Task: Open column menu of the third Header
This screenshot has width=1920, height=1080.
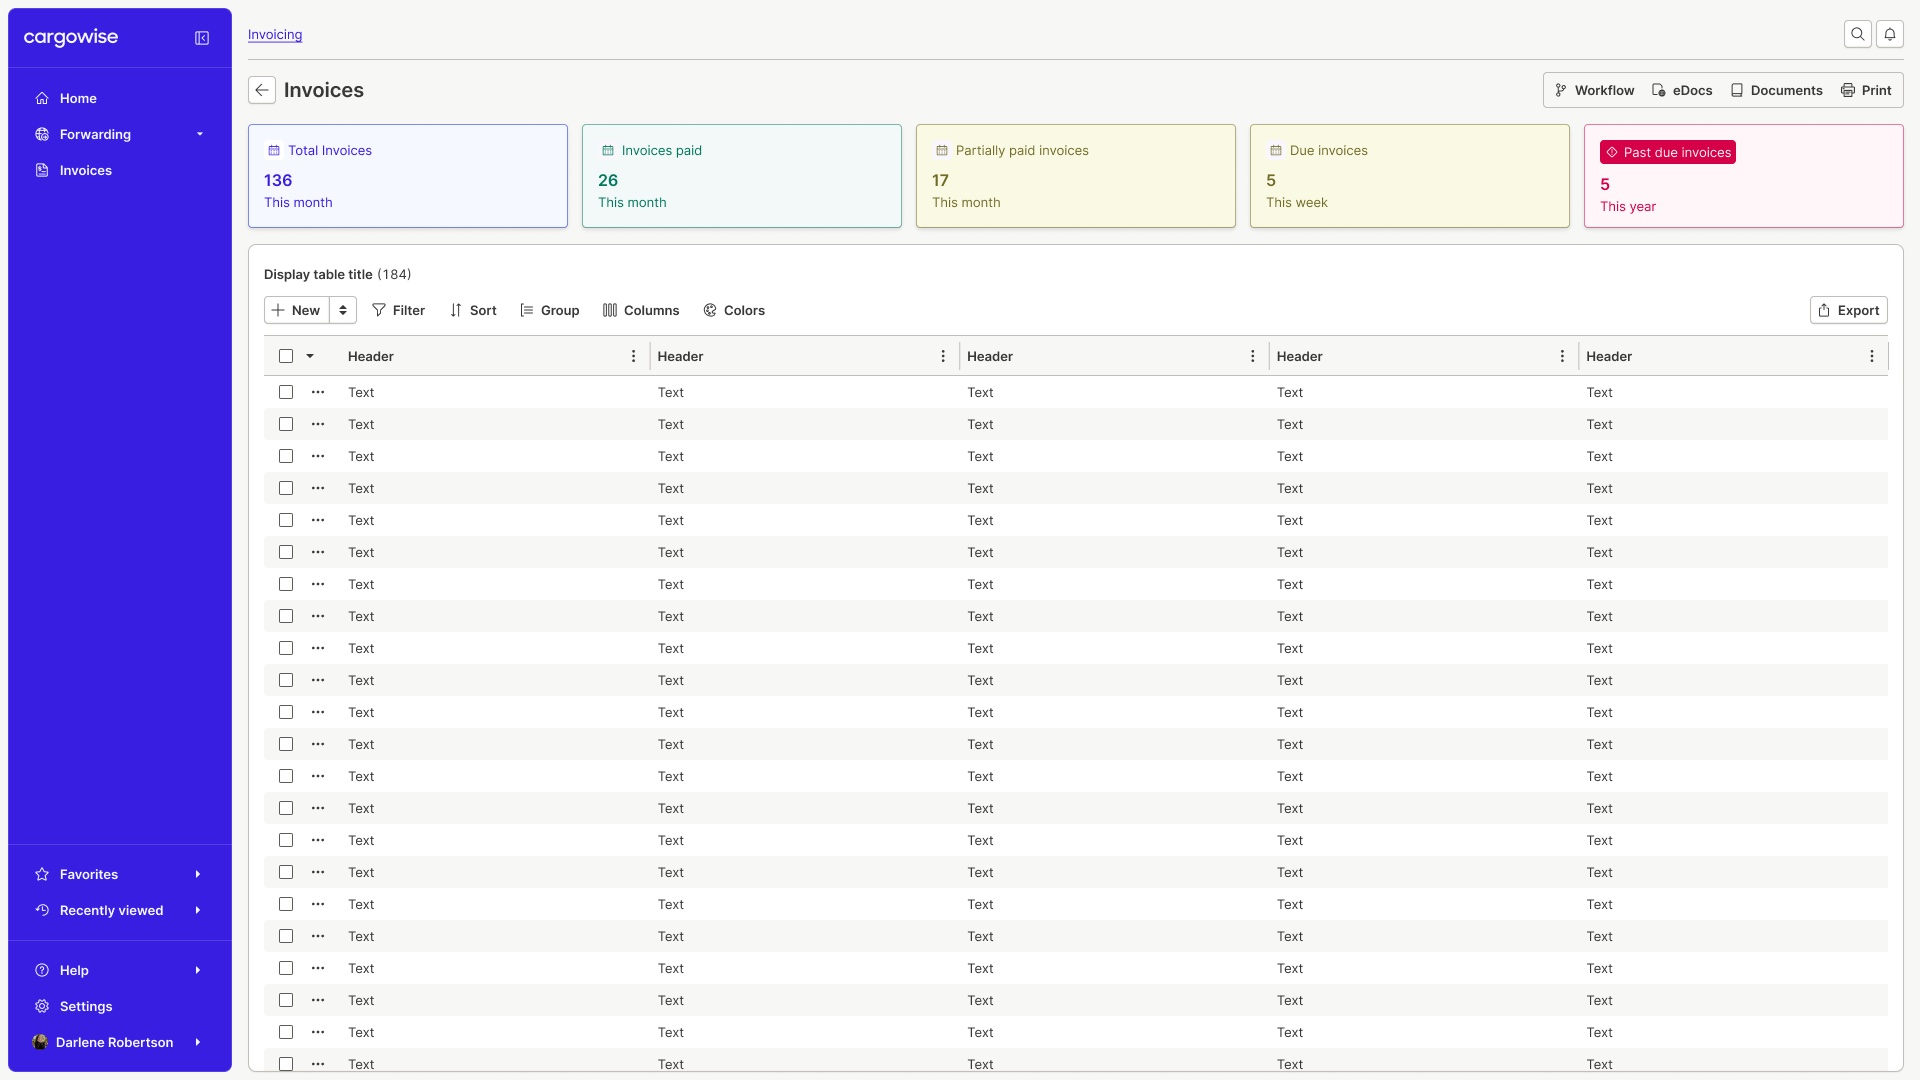Action: 1253,356
